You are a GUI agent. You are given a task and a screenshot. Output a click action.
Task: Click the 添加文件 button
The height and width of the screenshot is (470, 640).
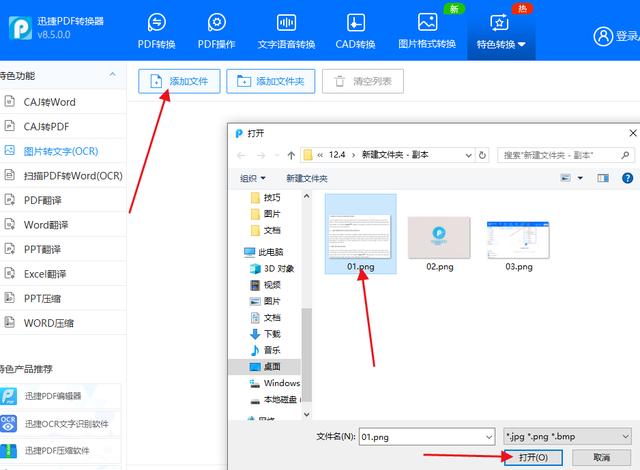pyautogui.click(x=179, y=81)
